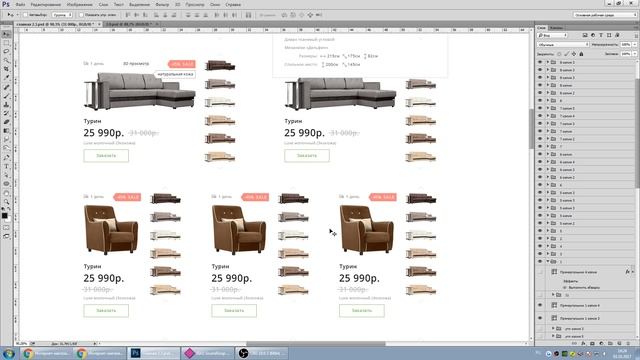Toggle the show transform controls checkbox

click(x=81, y=15)
